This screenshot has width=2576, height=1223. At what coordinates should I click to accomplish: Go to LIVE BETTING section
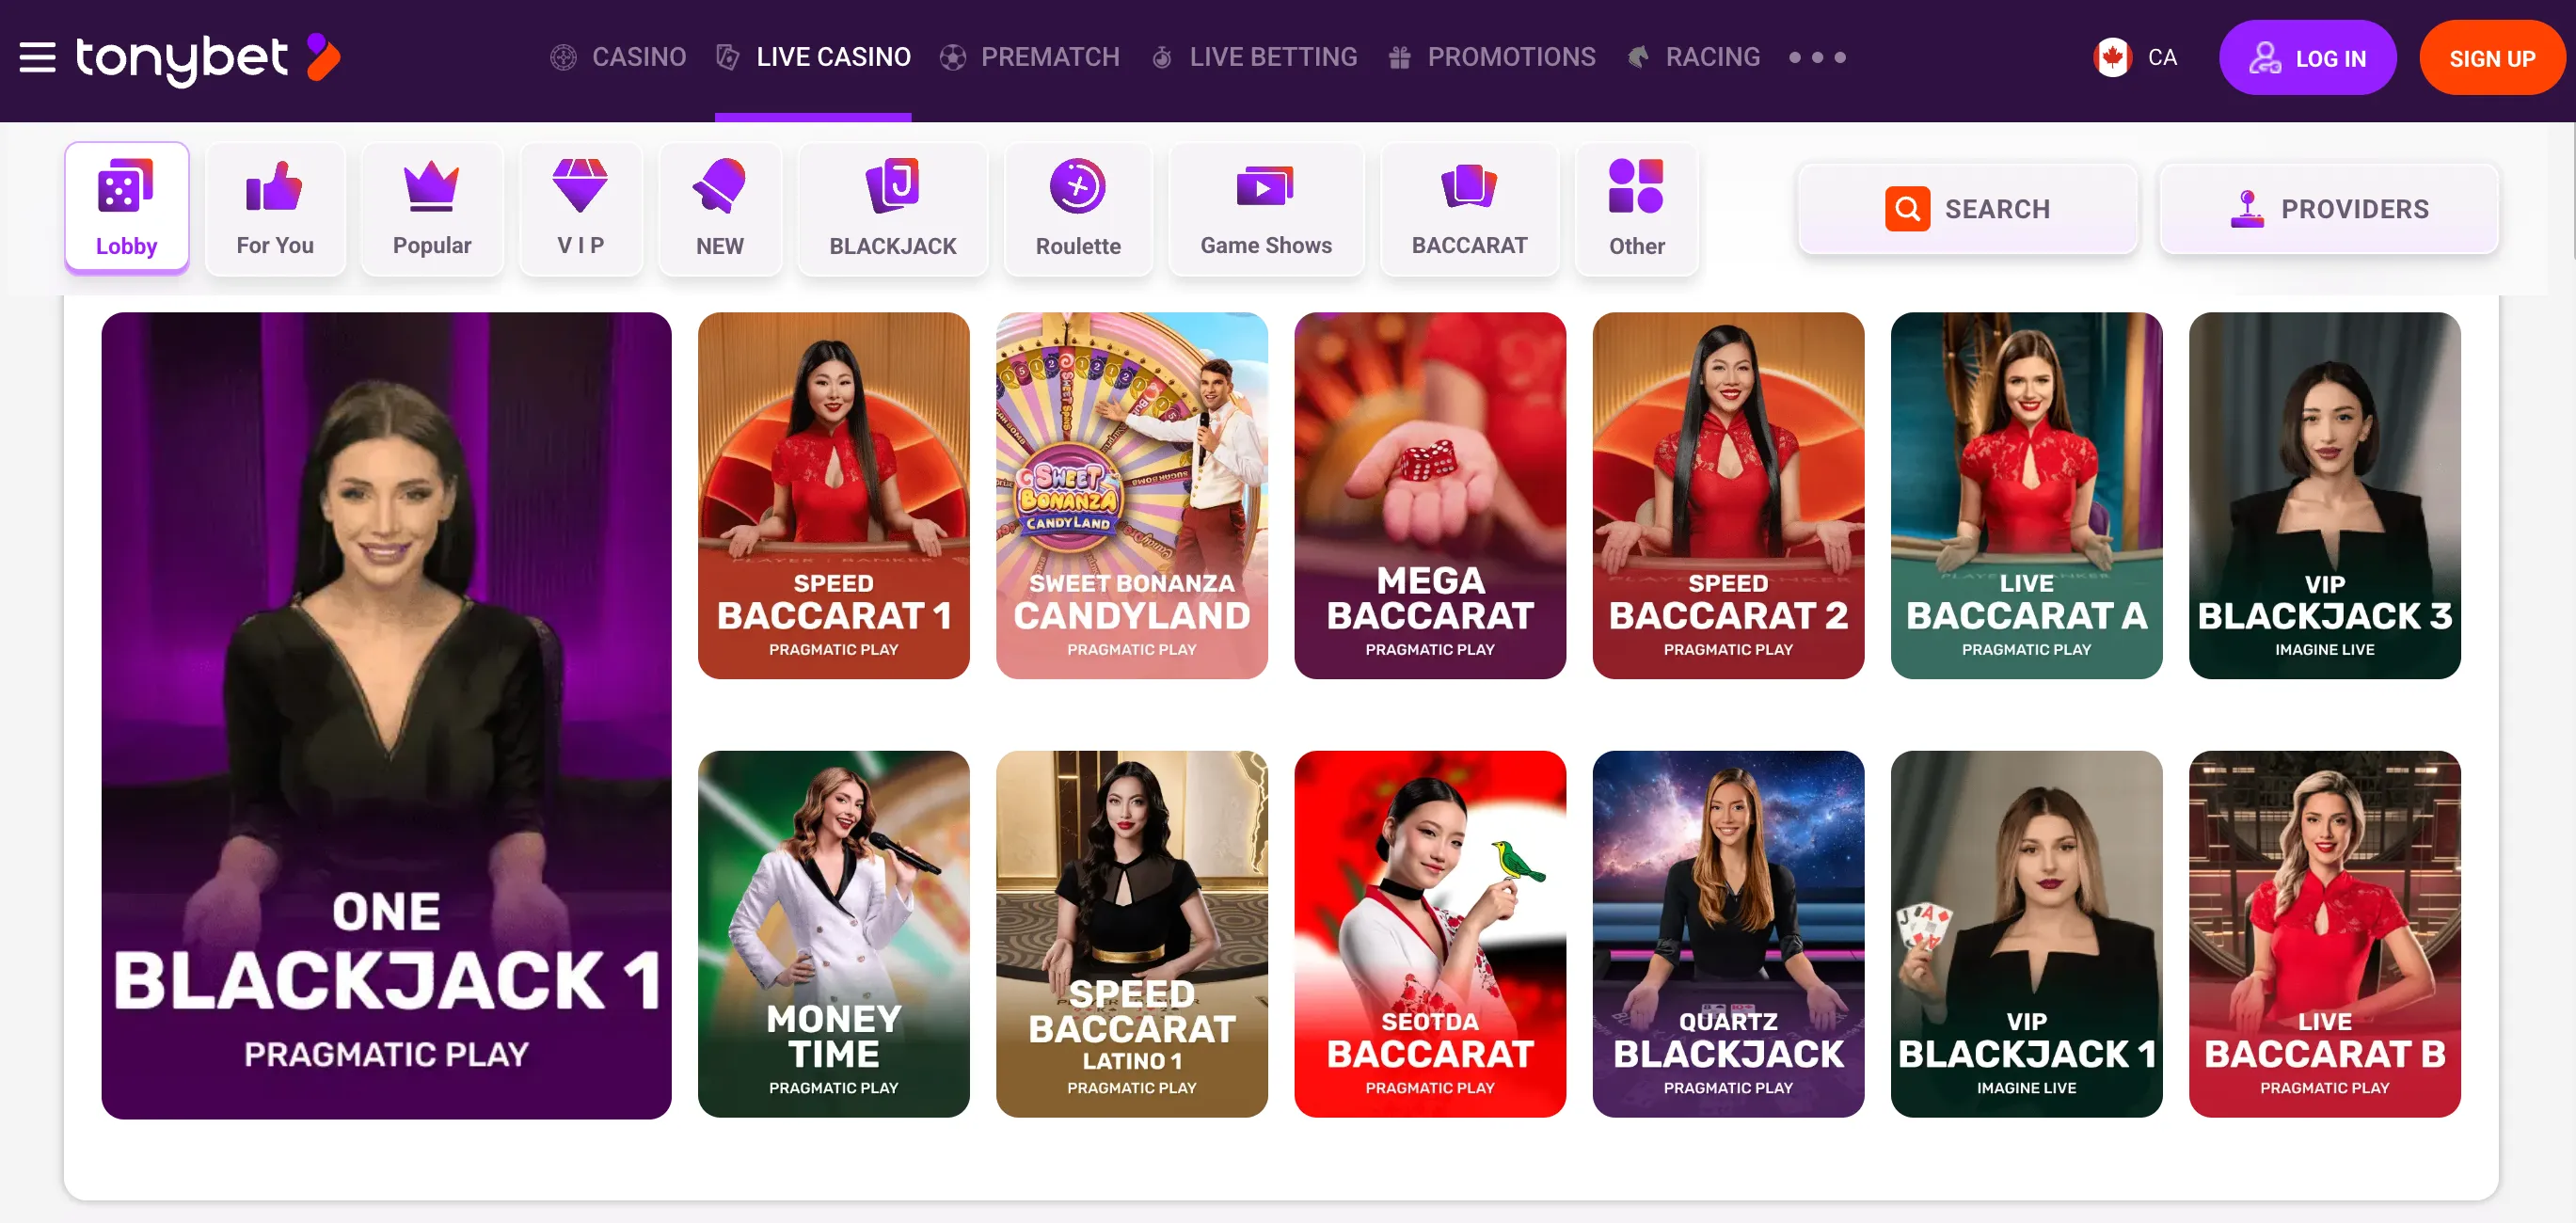[1254, 58]
